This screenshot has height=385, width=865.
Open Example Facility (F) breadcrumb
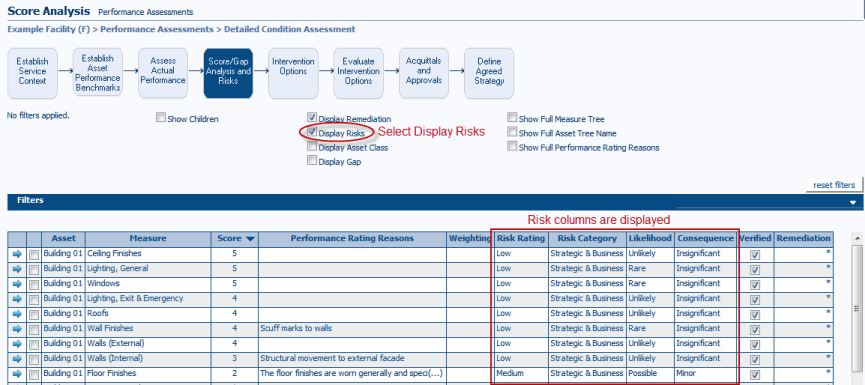pos(49,29)
